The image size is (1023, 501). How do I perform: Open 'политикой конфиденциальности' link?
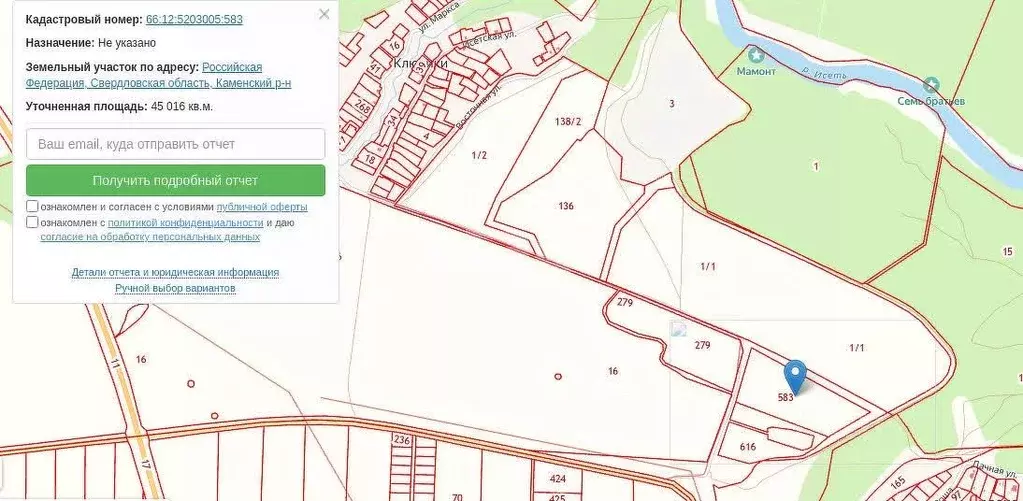point(186,223)
